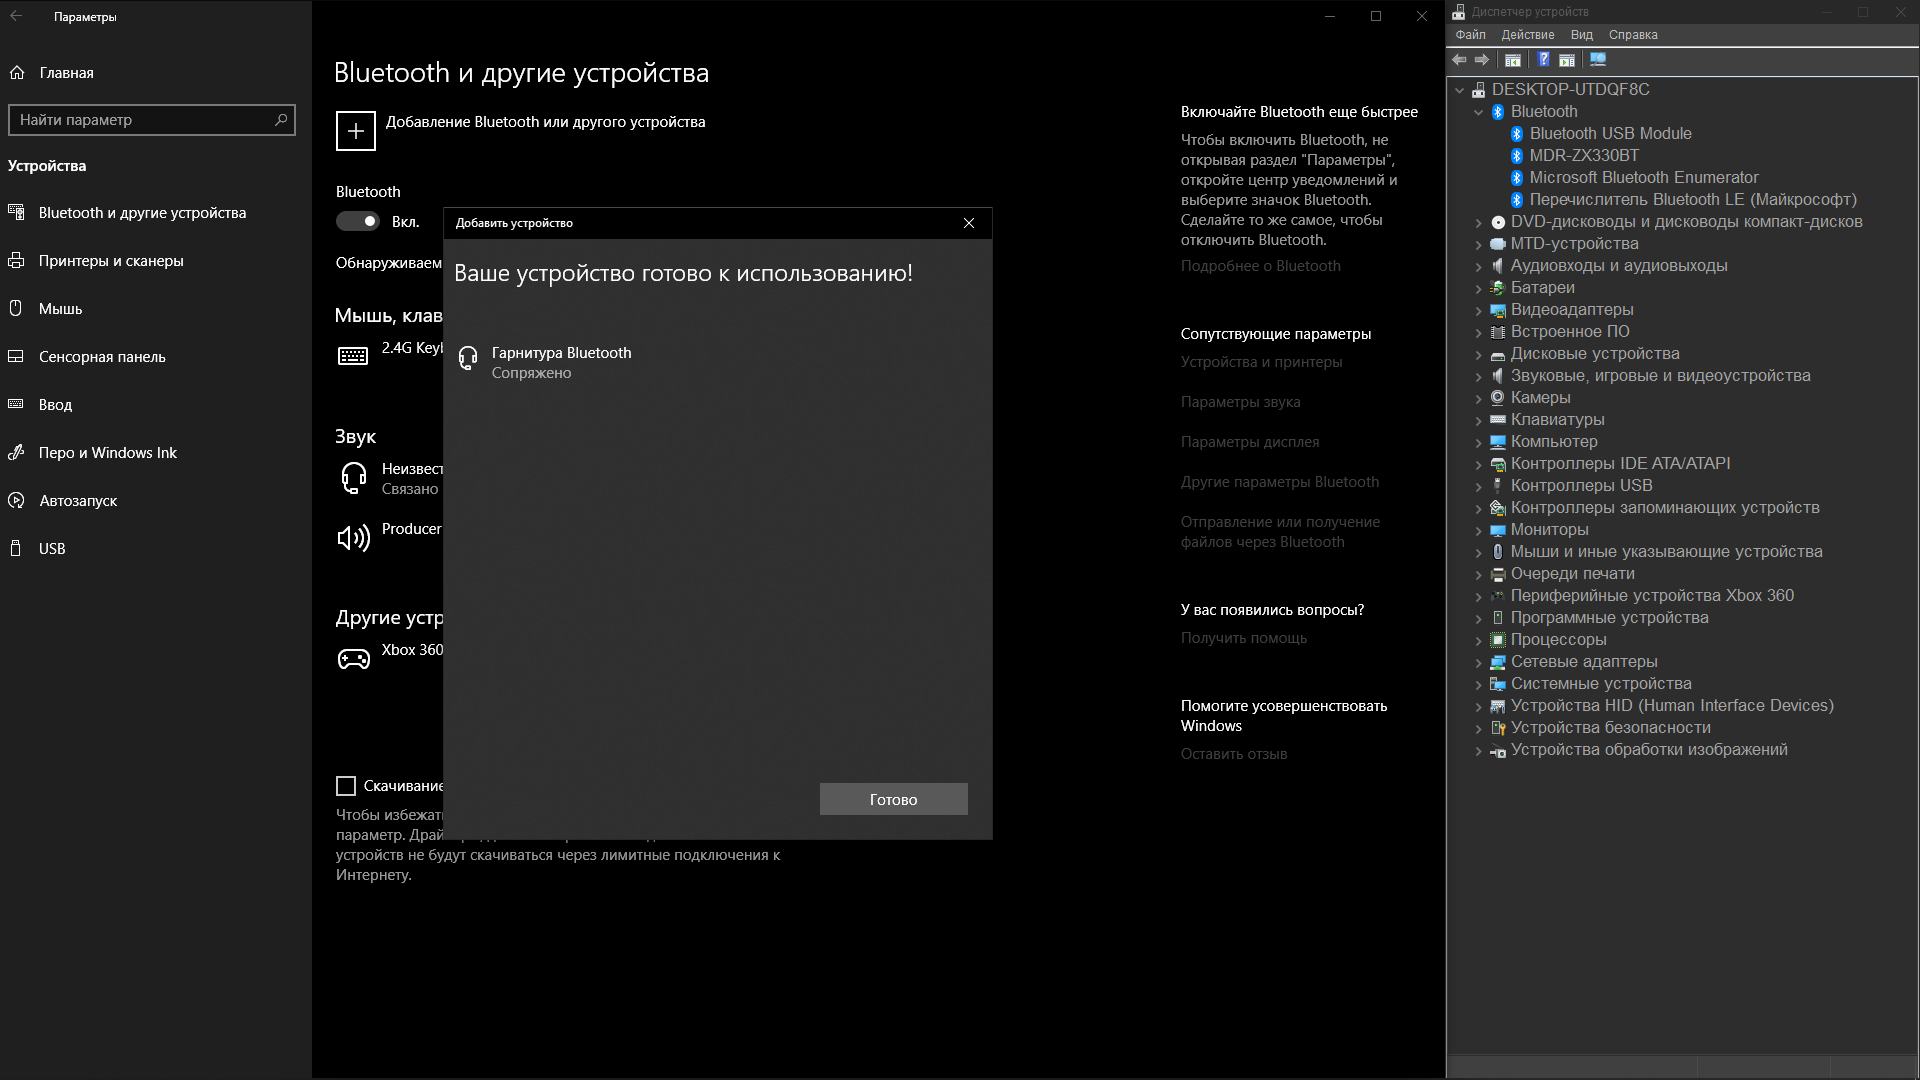Click the Xbox 360 controller icon
1920x1080 pixels.
tap(353, 659)
